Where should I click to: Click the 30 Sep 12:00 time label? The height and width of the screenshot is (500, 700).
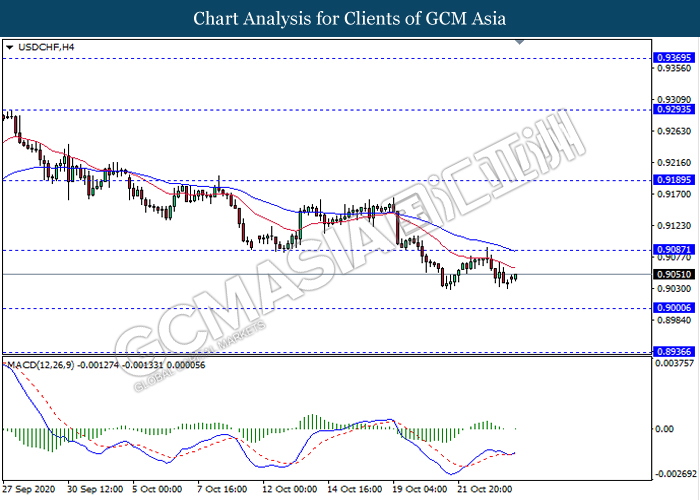click(x=96, y=489)
